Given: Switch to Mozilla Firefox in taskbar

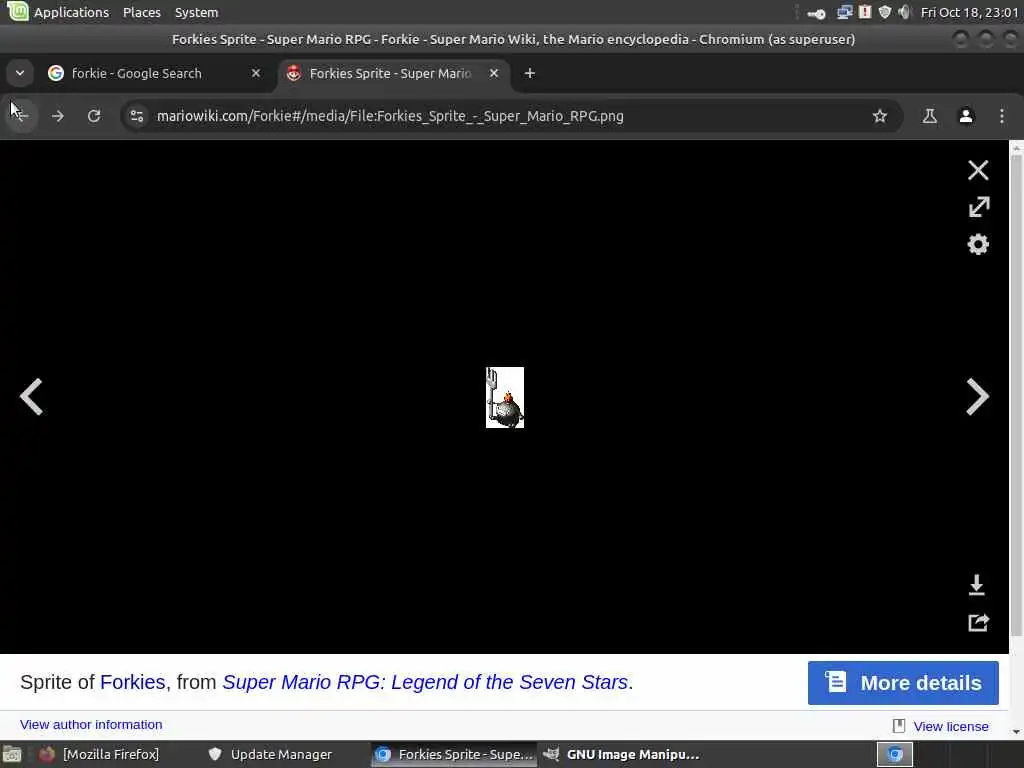Looking at the screenshot, I should 99,754.
